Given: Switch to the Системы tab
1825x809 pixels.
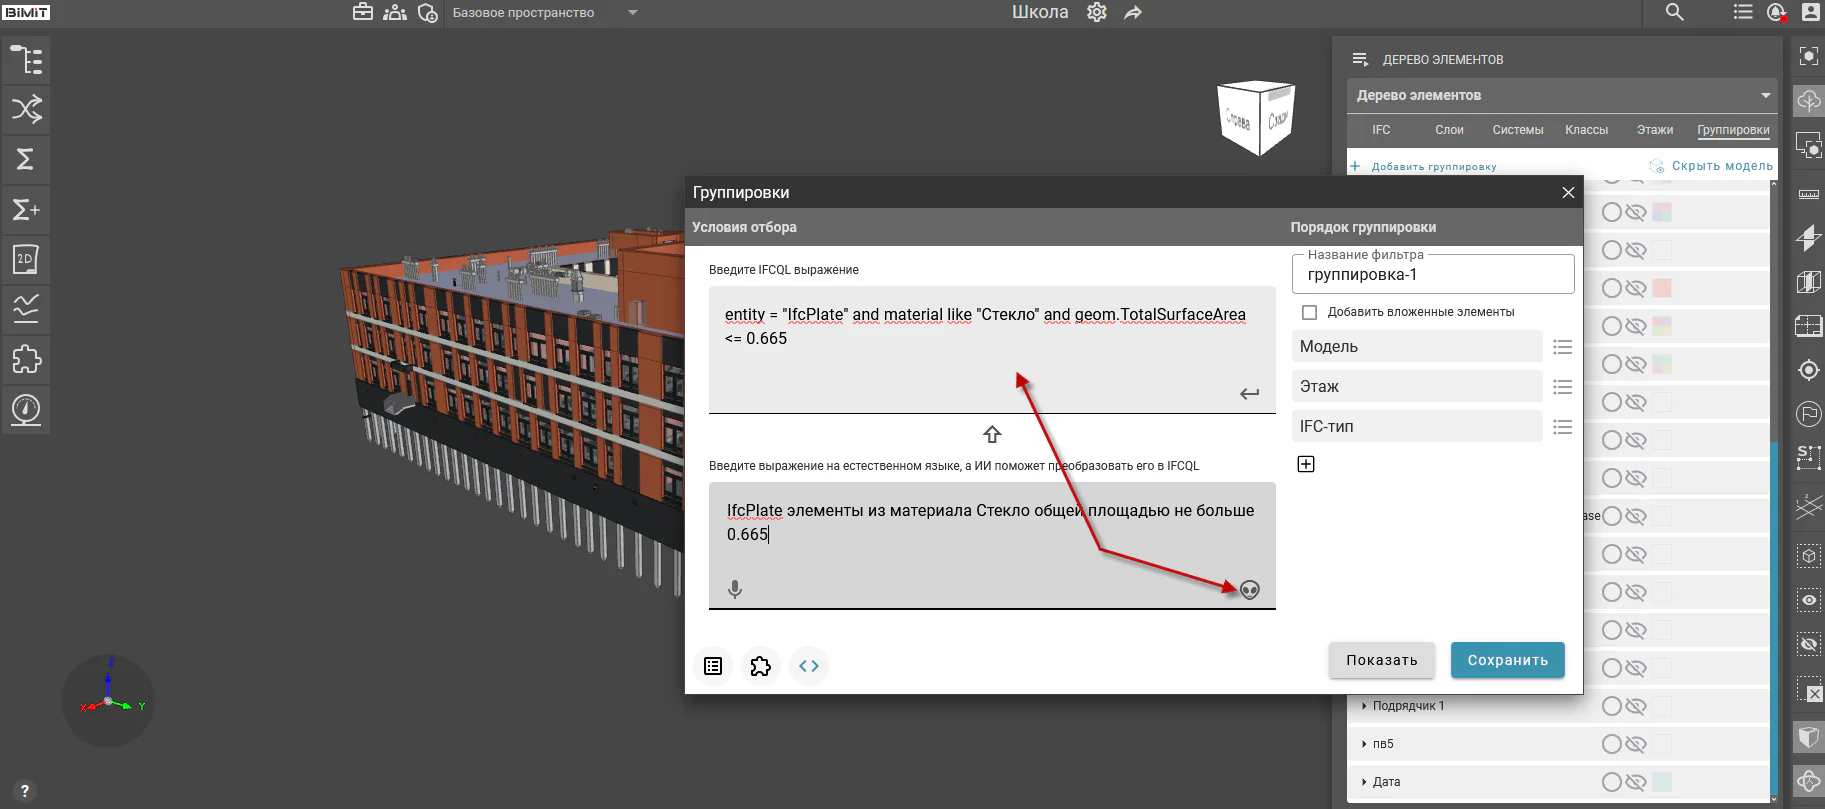Looking at the screenshot, I should (x=1518, y=130).
